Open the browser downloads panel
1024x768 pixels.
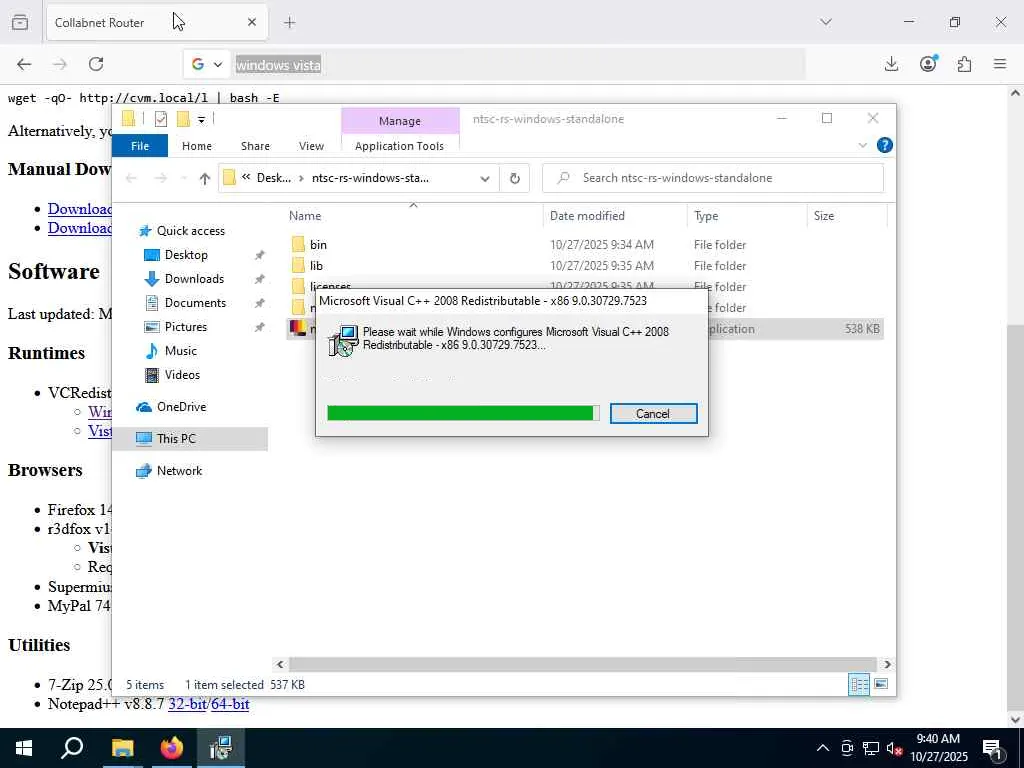[x=891, y=64]
